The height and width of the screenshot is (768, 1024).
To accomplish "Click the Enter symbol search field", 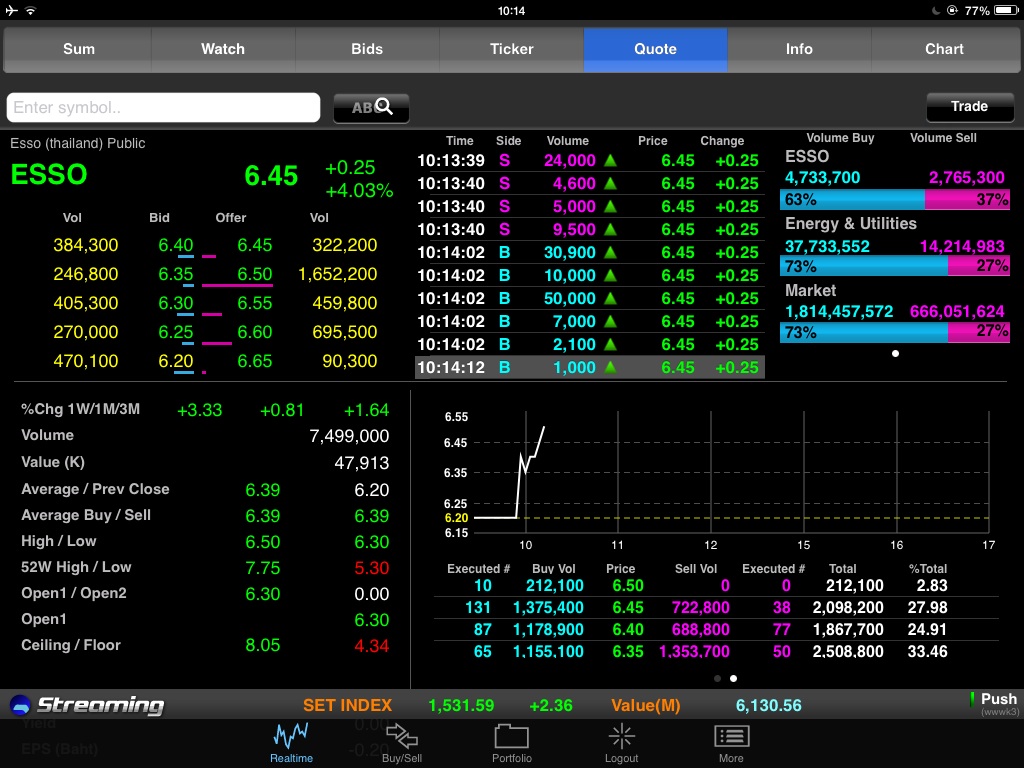I will [x=163, y=108].
